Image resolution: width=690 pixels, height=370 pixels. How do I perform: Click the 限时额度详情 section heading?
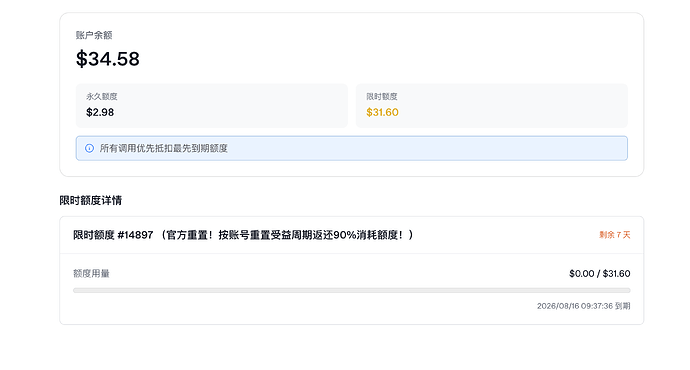[x=91, y=201]
